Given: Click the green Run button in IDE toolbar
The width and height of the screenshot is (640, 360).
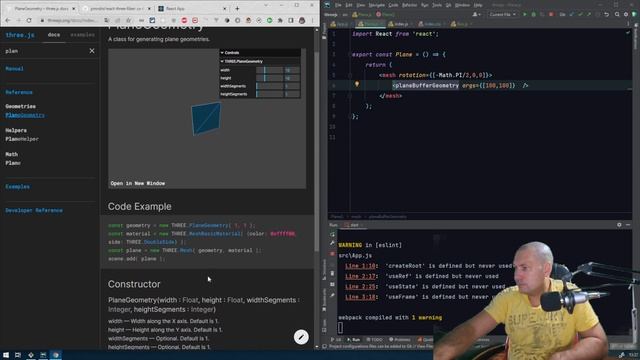Looking at the screenshot, I should tap(525, 14).
